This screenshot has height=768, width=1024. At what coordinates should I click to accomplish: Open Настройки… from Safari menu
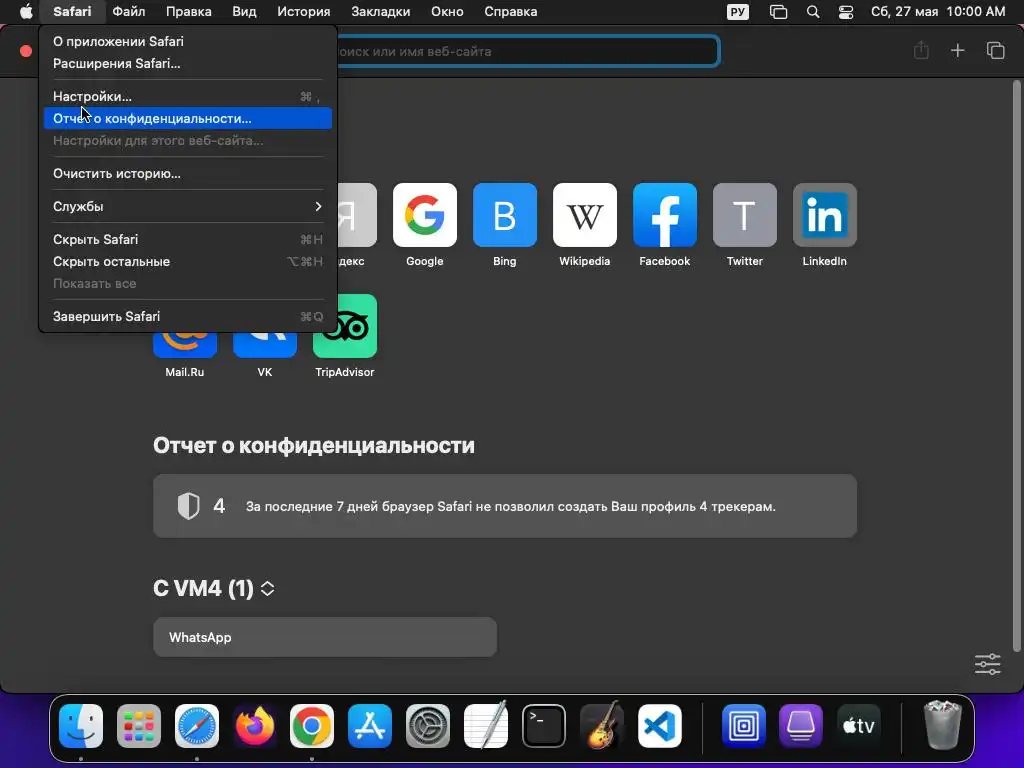187,96
